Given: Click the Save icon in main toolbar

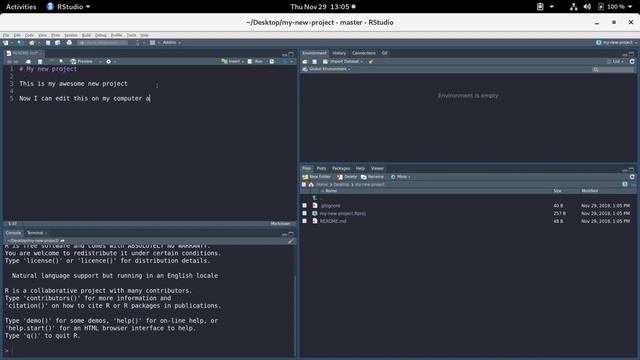Looking at the screenshot, I should click(x=48, y=42).
